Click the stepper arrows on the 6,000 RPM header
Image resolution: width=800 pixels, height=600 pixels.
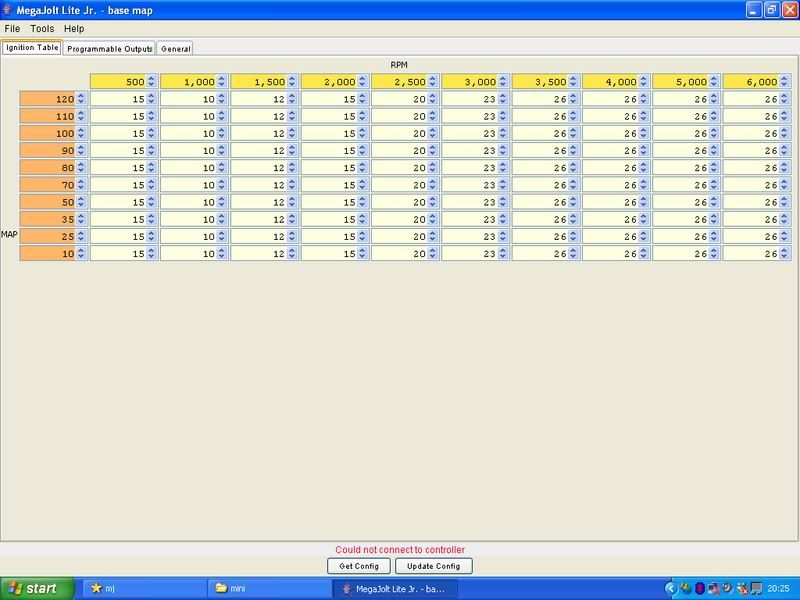(x=785, y=82)
